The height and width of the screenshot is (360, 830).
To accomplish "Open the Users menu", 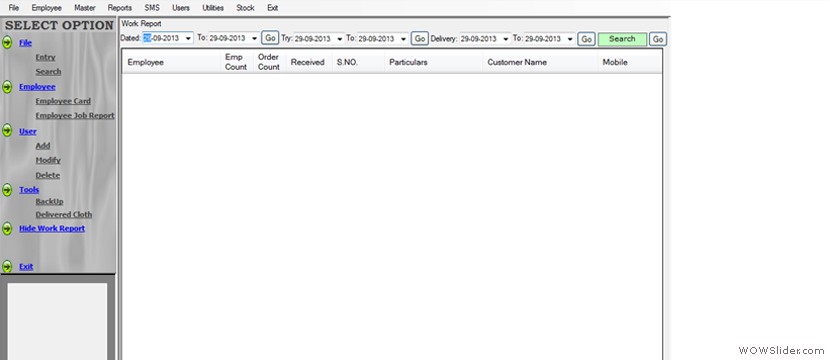I will pos(181,8).
